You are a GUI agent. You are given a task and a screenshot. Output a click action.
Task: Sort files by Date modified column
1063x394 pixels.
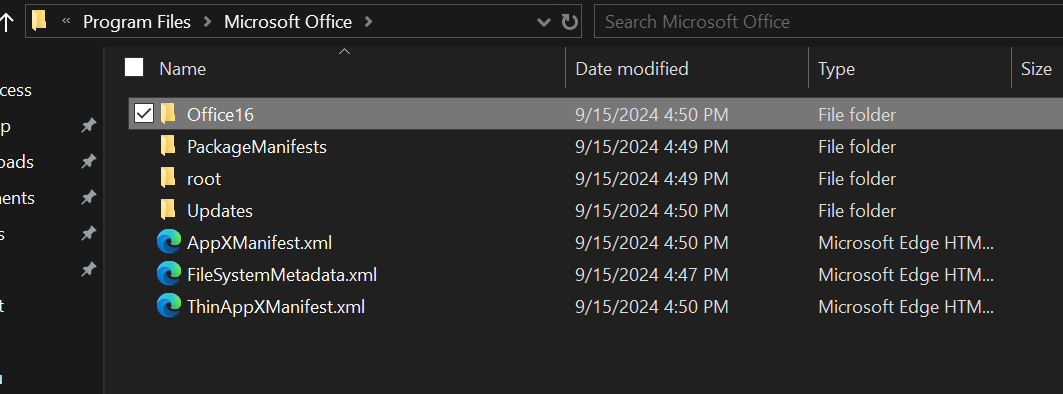632,68
